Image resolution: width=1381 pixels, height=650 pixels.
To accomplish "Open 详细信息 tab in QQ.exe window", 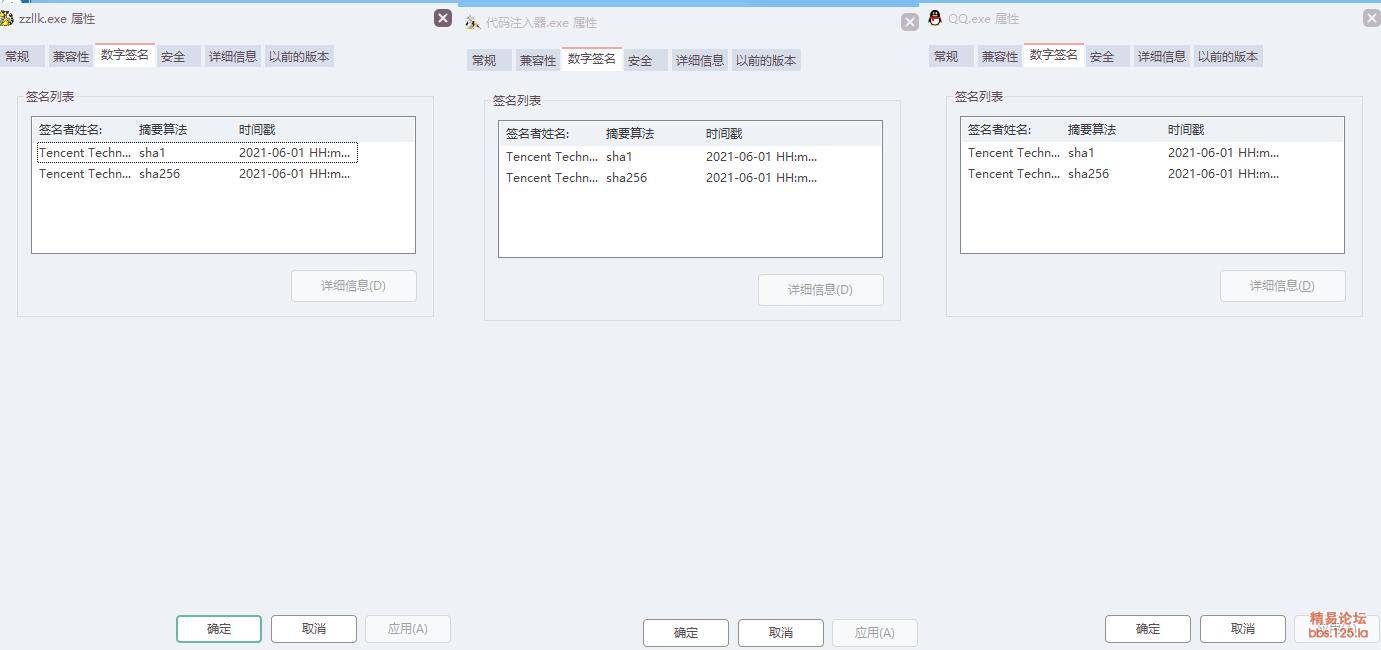I will click(x=1162, y=56).
